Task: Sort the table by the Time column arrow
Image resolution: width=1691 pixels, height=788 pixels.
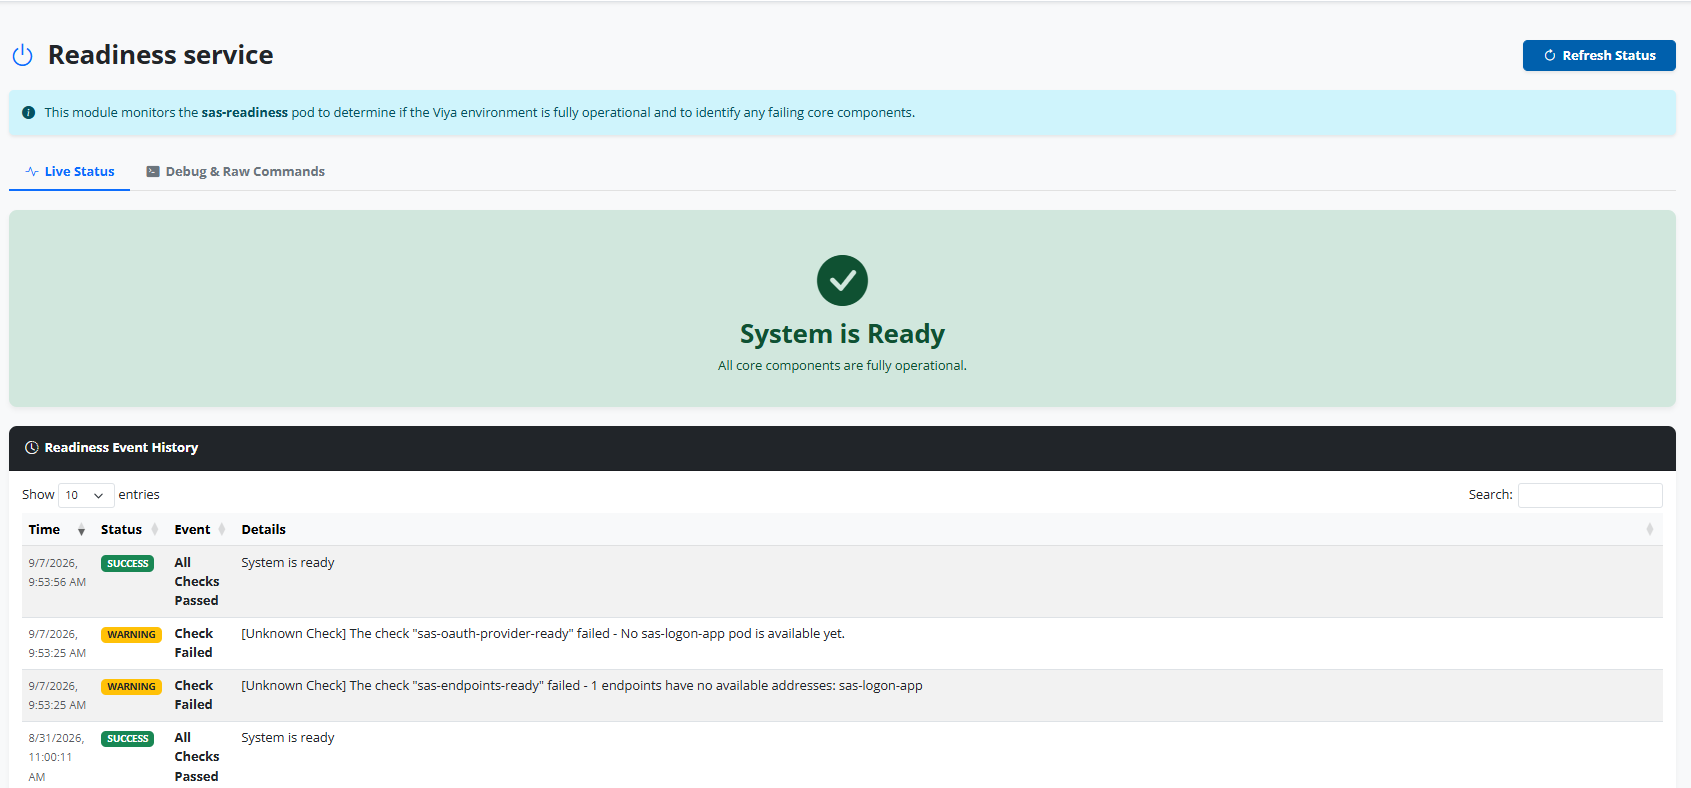Action: 81,530
